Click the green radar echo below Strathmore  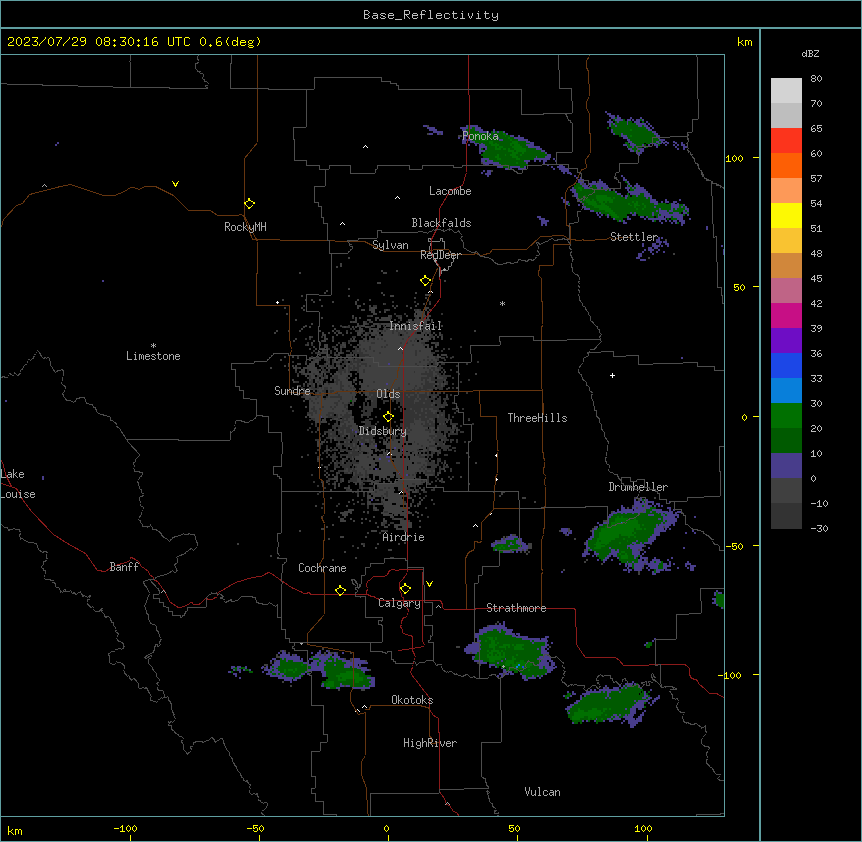(511, 650)
